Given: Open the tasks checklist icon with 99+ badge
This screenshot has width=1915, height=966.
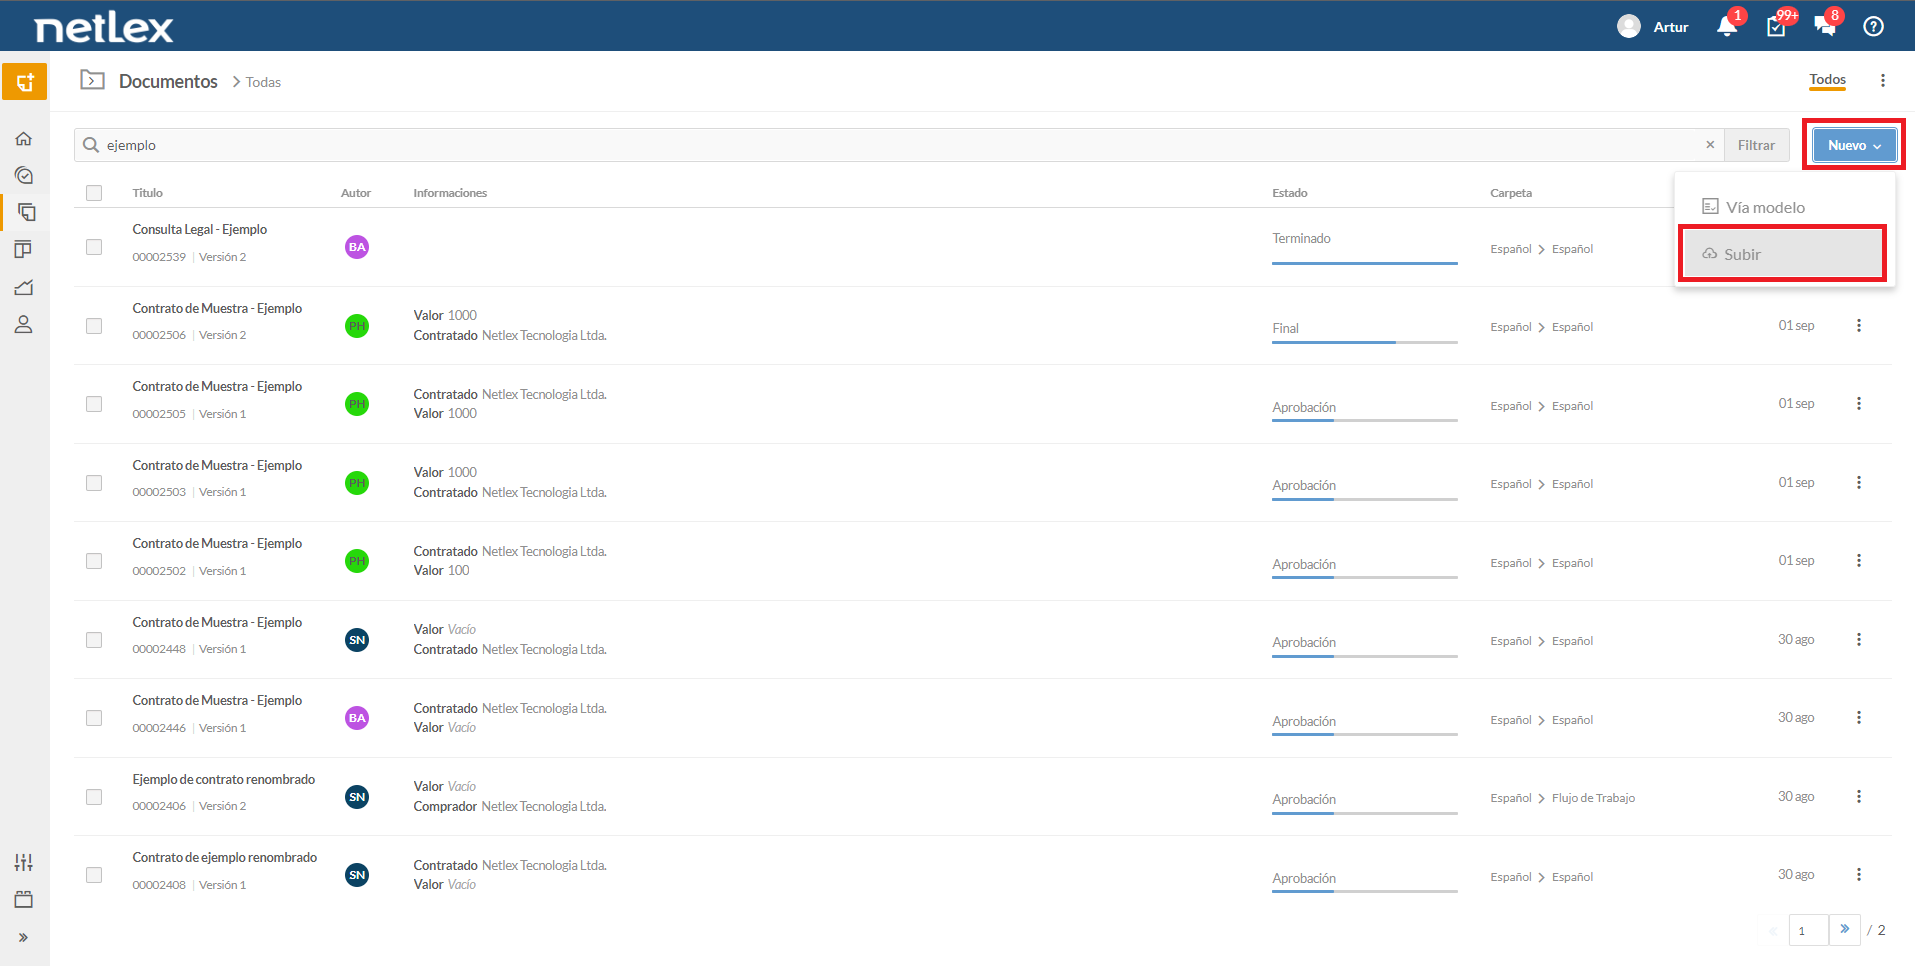Looking at the screenshot, I should pos(1777,27).
